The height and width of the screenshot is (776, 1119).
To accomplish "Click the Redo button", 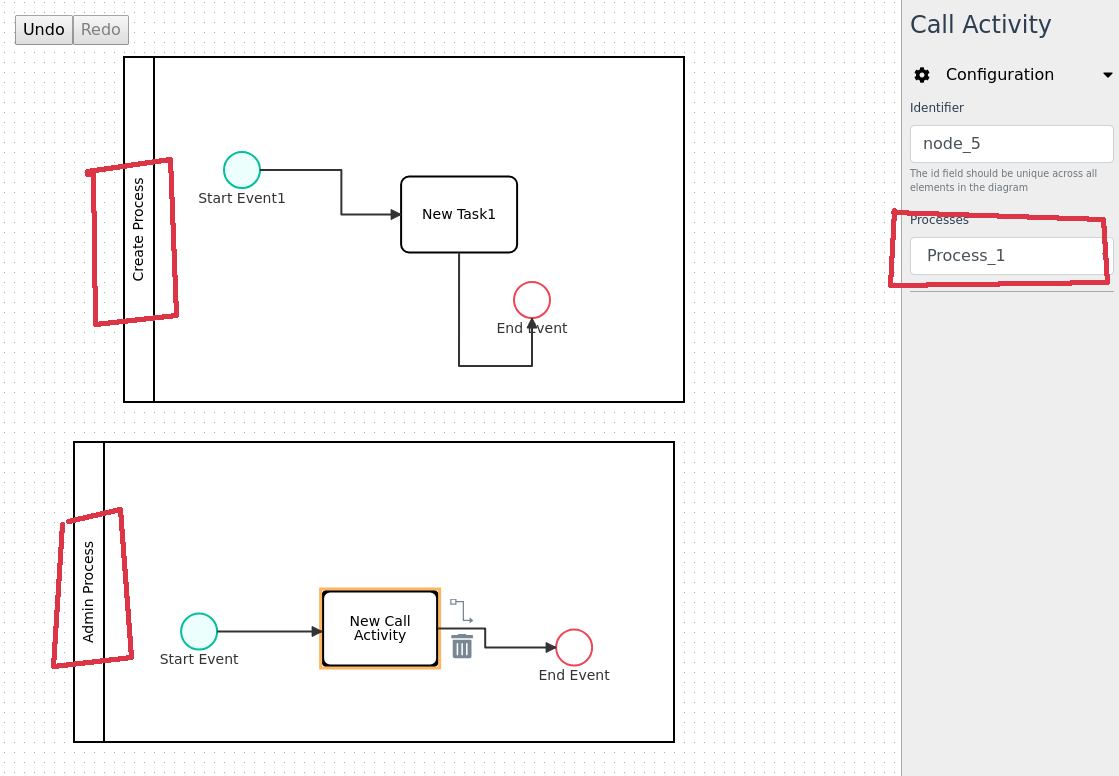I will 99,29.
